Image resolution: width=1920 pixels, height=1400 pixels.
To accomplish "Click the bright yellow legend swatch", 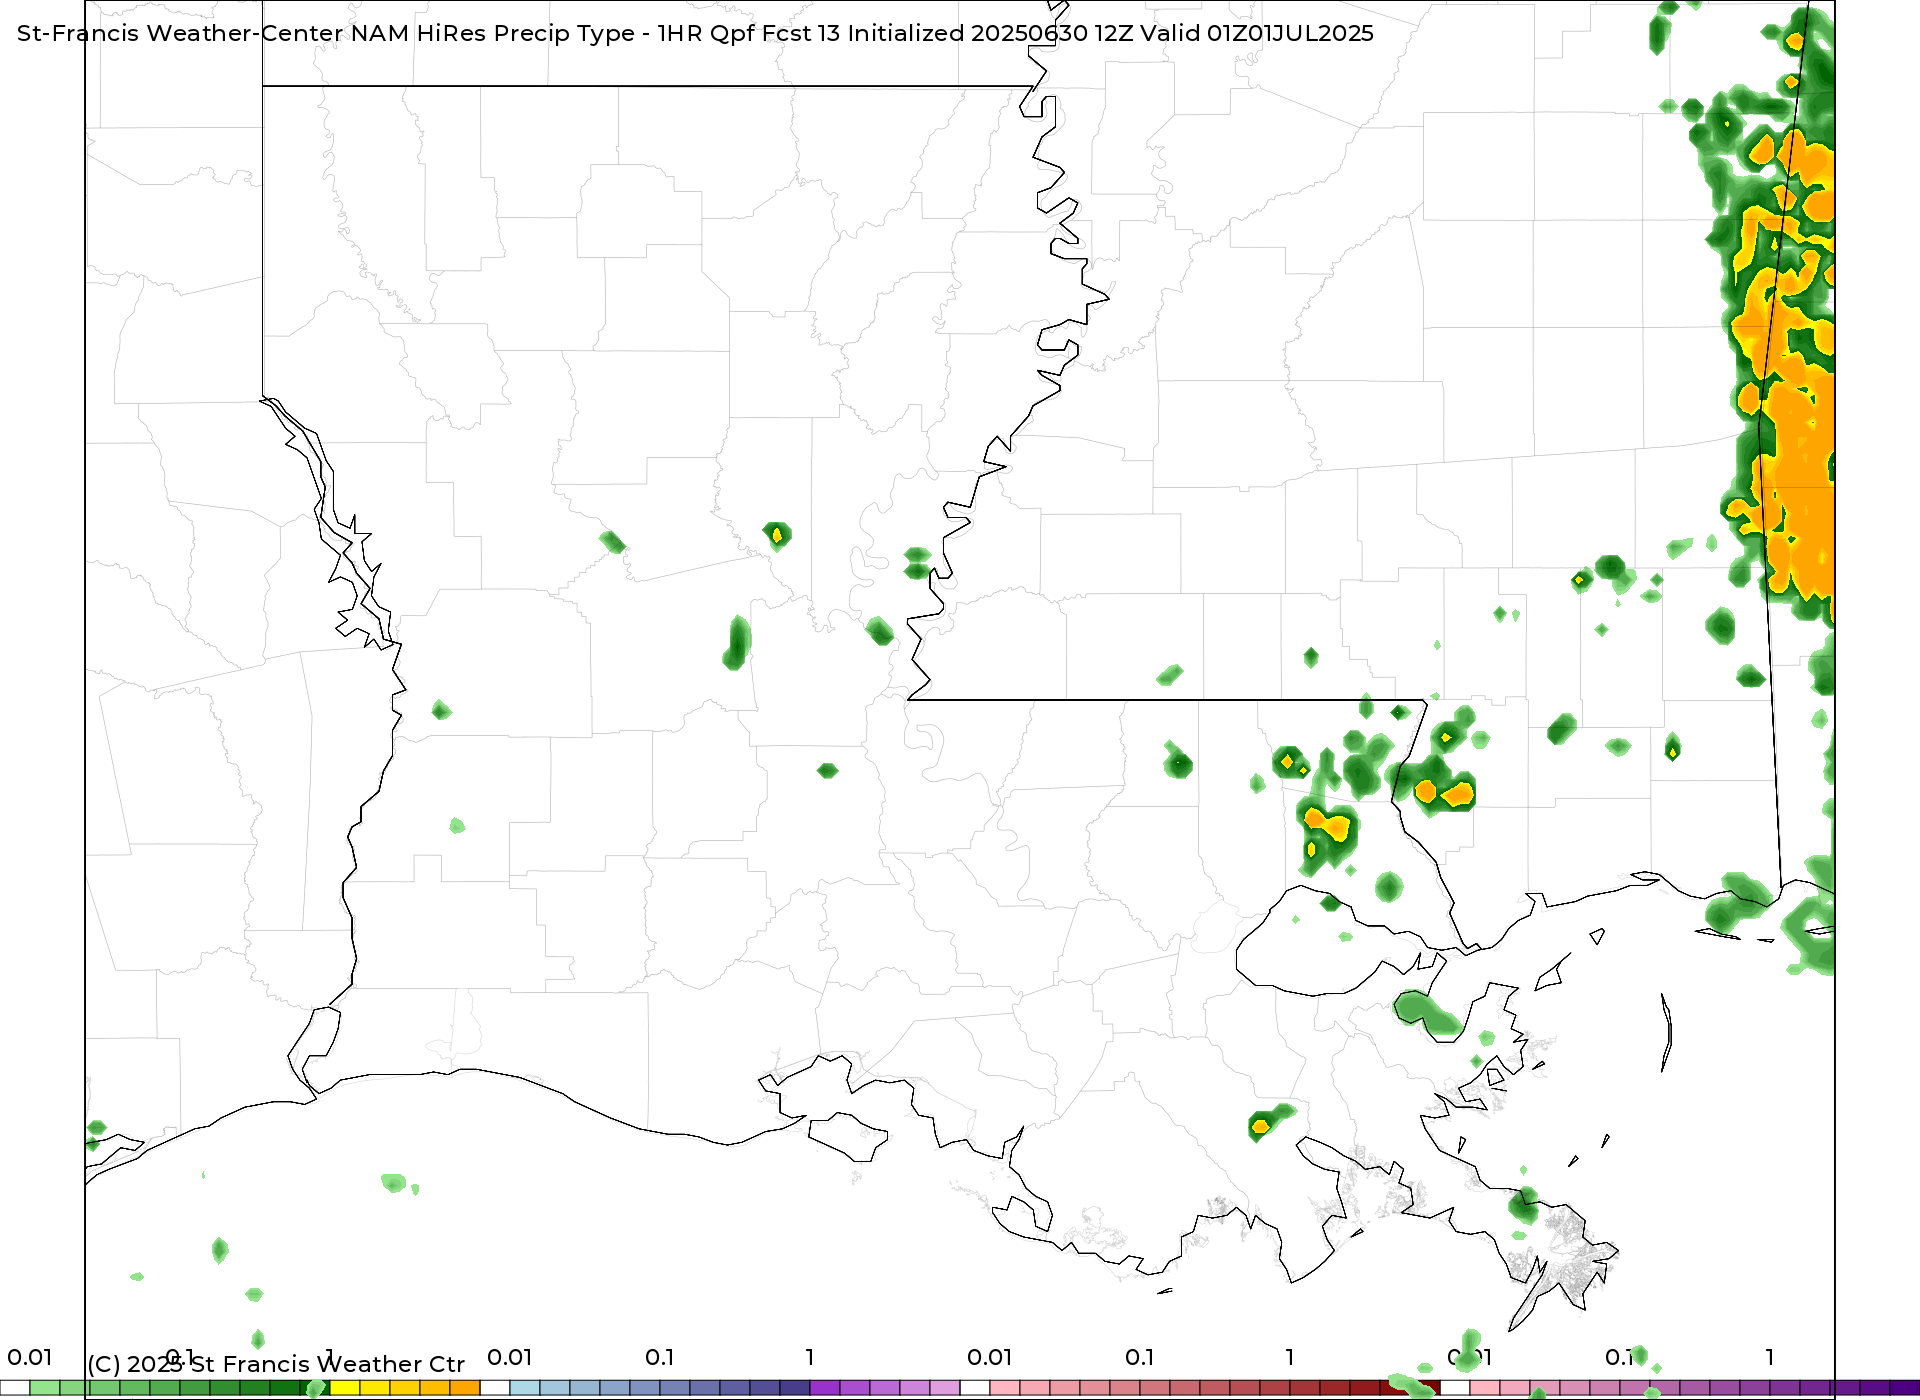I will click(345, 1388).
